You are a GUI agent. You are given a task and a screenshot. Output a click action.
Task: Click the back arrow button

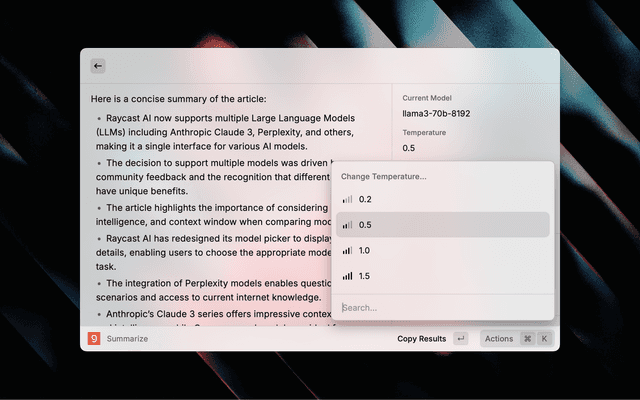click(98, 66)
